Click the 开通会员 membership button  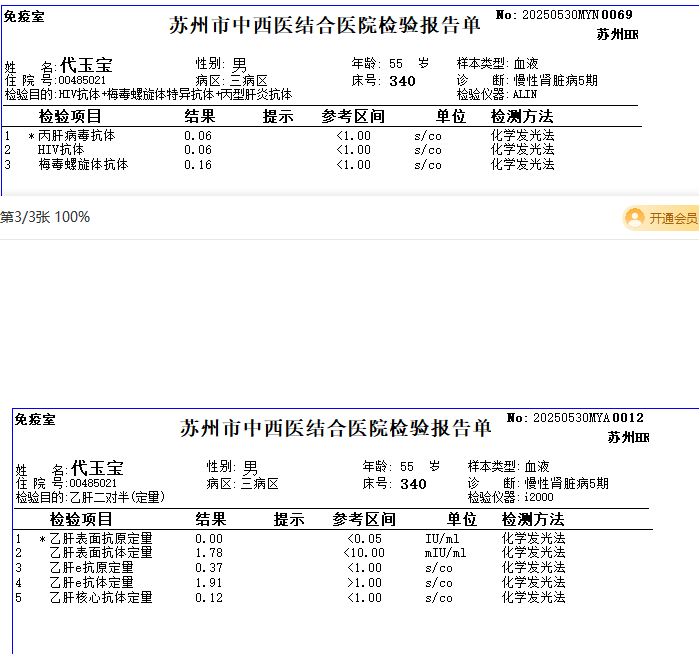[x=661, y=218]
